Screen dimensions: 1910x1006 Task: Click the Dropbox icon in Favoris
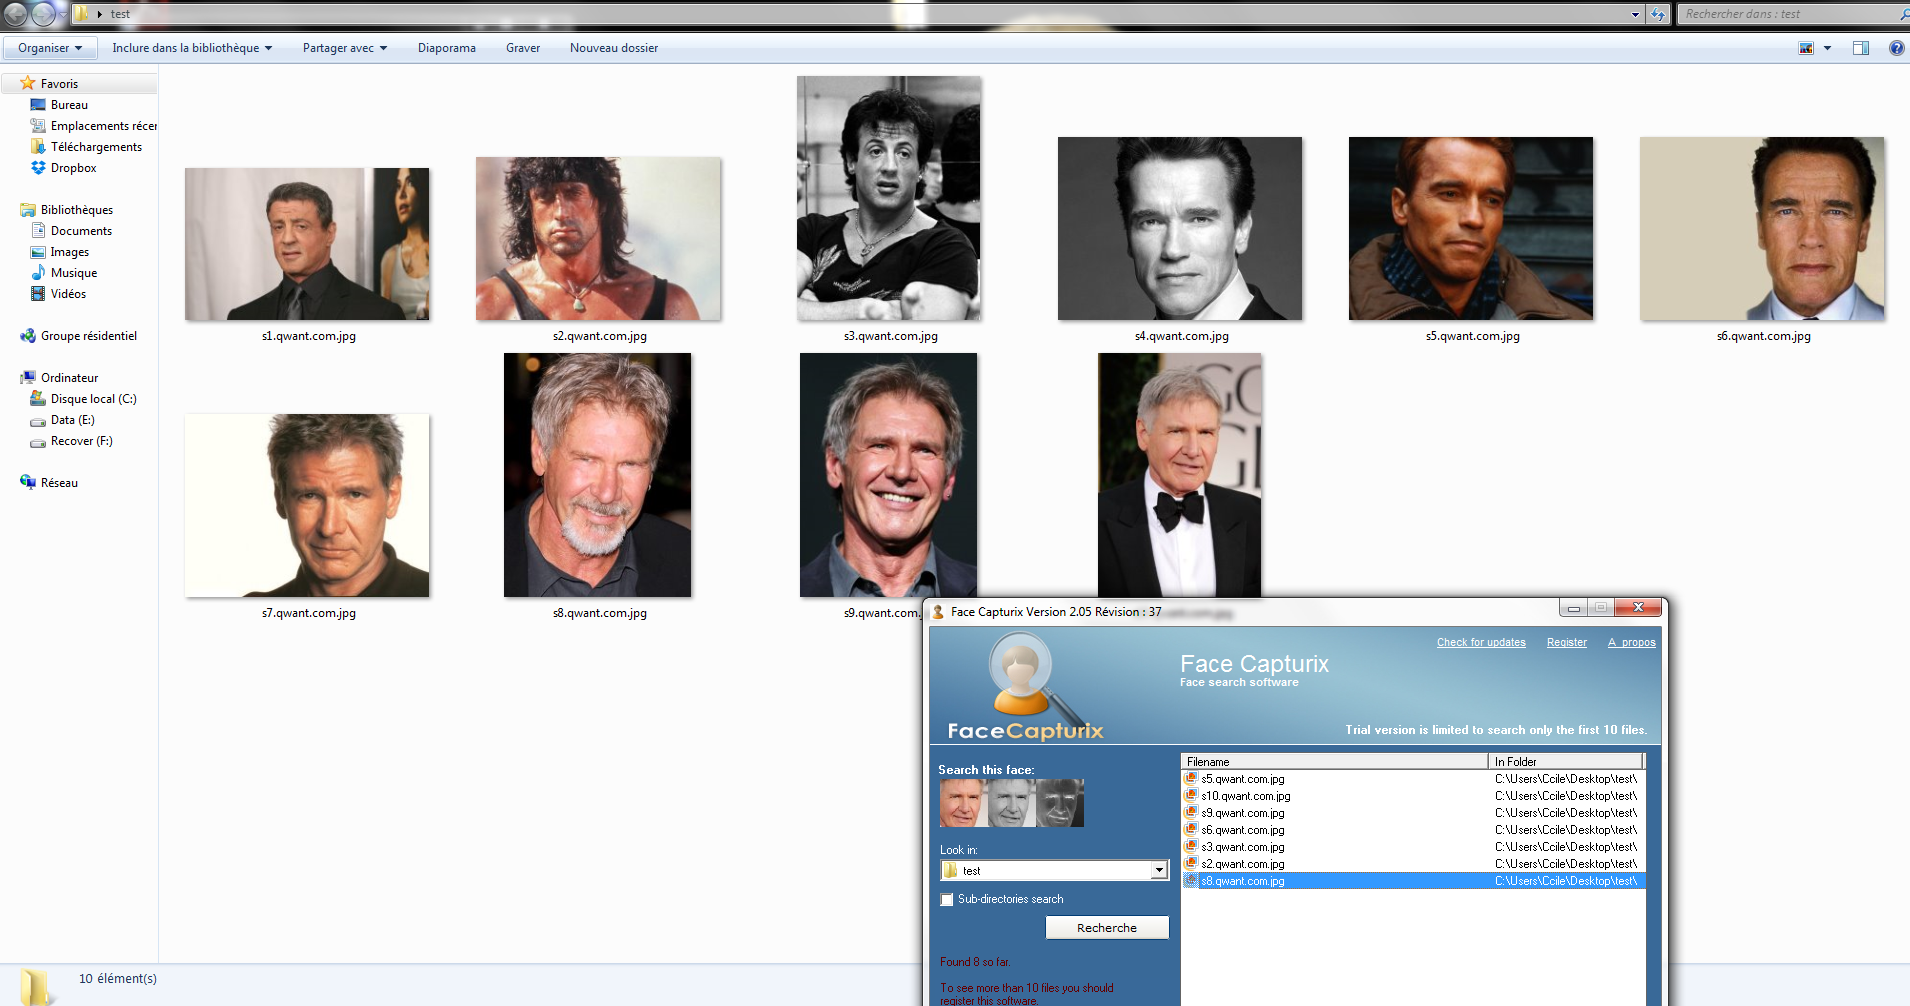click(38, 168)
